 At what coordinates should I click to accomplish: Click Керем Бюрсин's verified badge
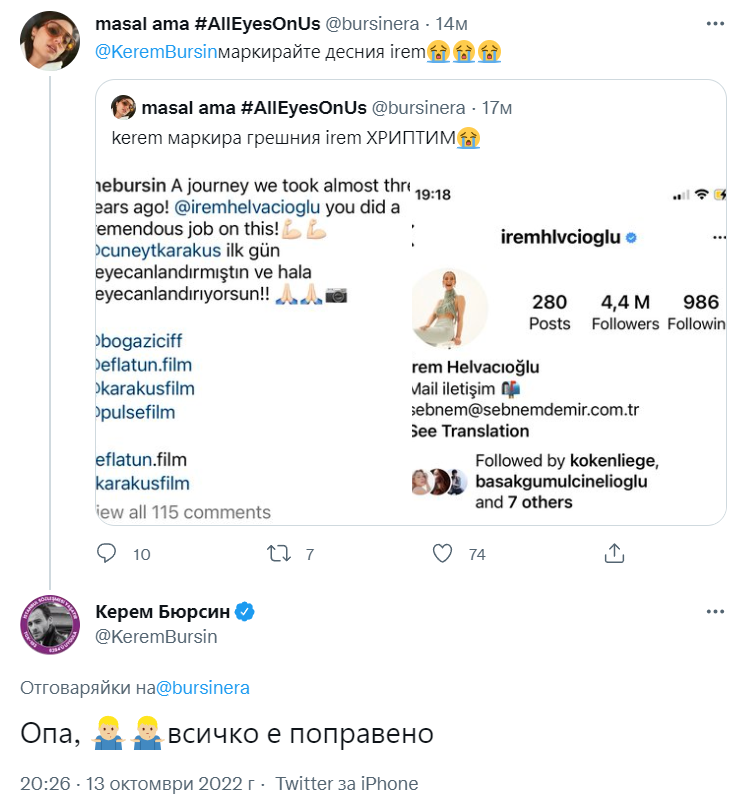245,612
